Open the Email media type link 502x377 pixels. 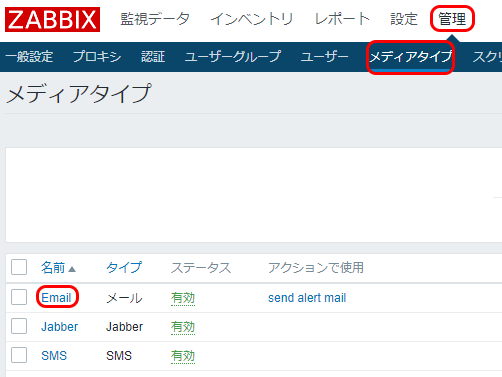click(x=56, y=297)
